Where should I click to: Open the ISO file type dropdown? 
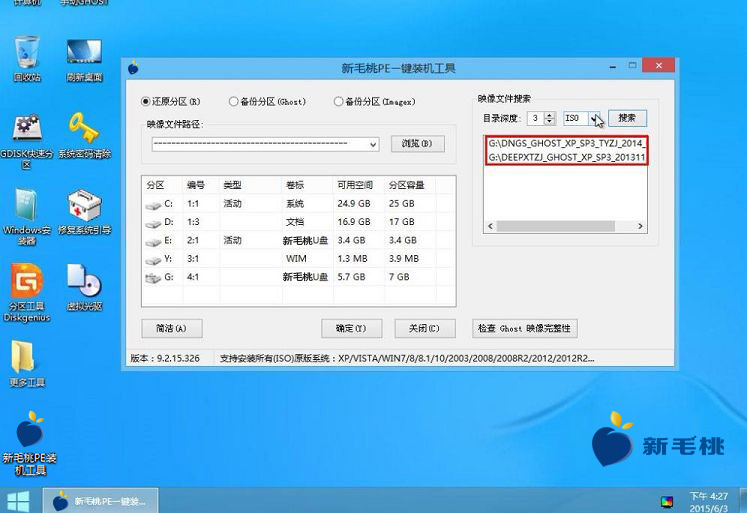594,118
